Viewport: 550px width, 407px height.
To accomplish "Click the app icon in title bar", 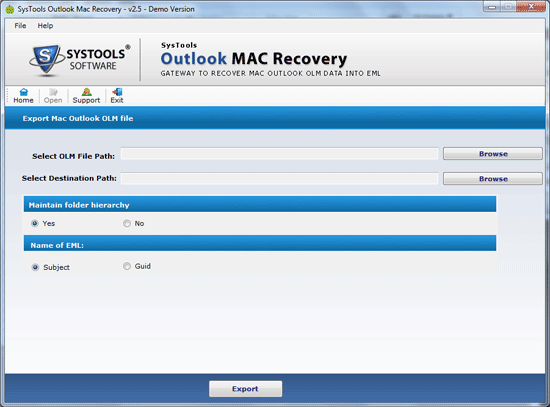I will 10,9.
